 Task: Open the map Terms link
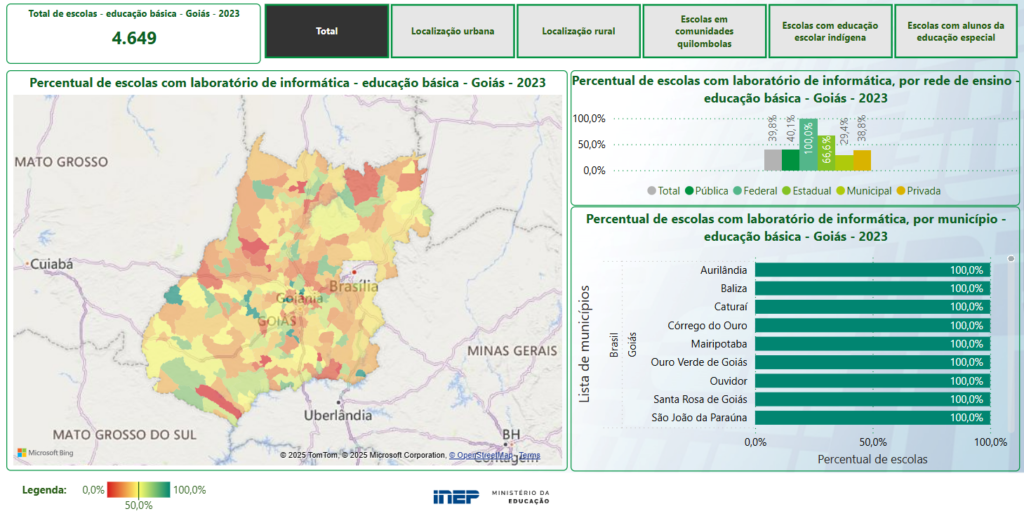point(530,455)
